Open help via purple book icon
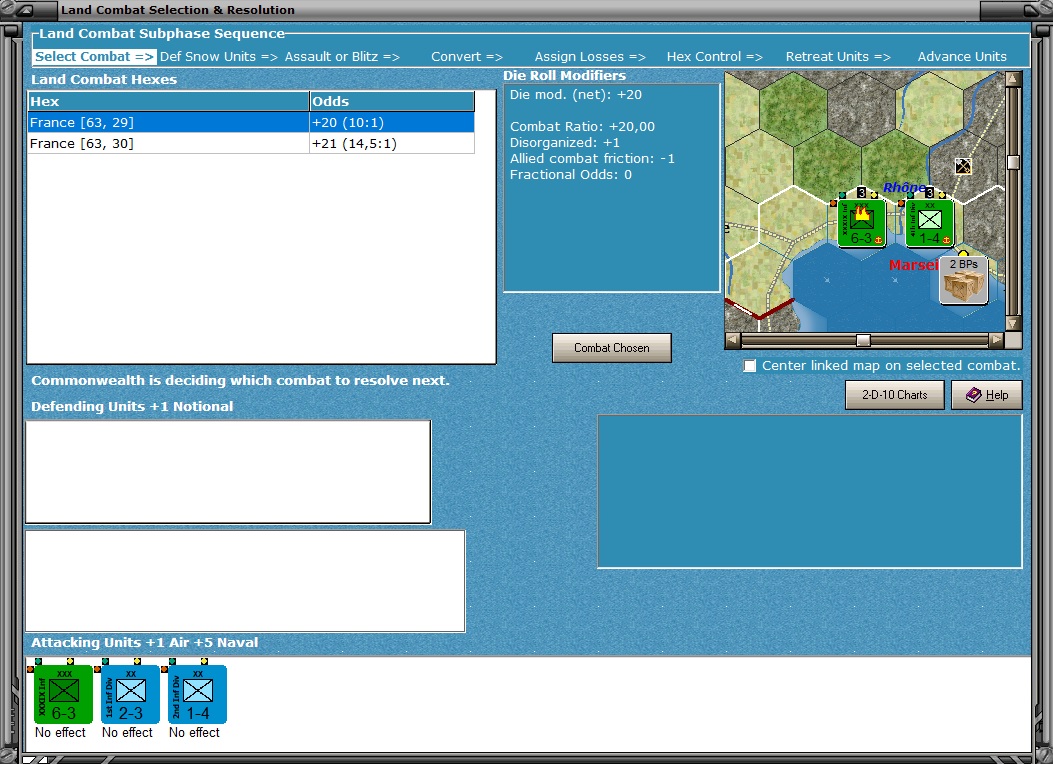Screen dimensions: 1053x764 tap(987, 395)
